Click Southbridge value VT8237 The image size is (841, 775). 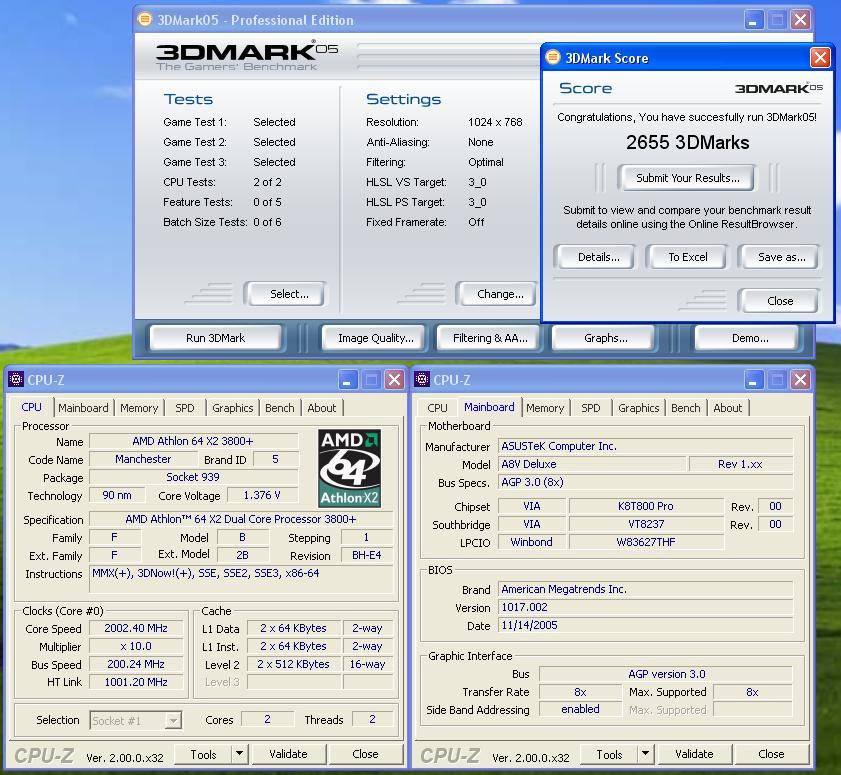coord(645,524)
